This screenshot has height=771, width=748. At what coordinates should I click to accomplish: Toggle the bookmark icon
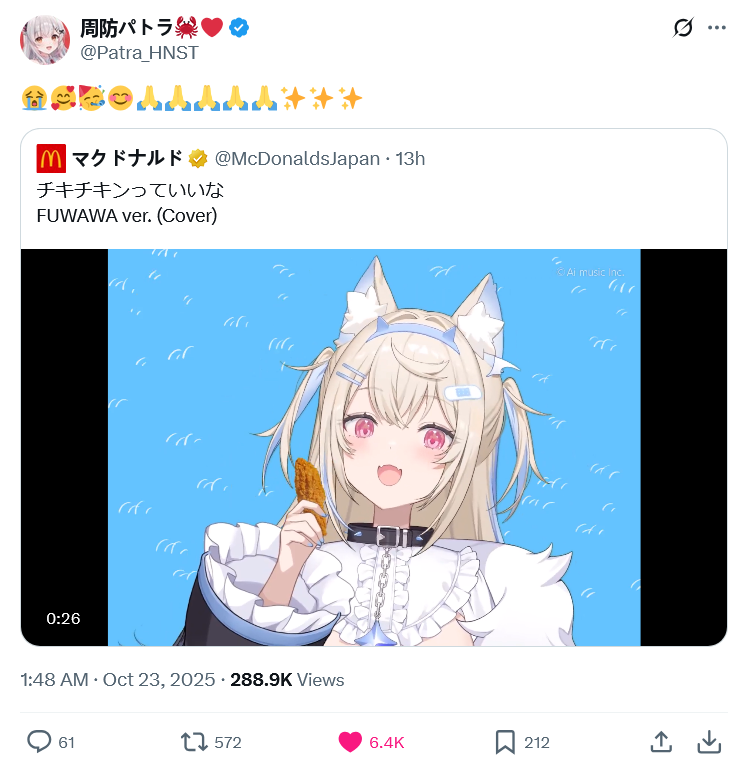pos(505,742)
